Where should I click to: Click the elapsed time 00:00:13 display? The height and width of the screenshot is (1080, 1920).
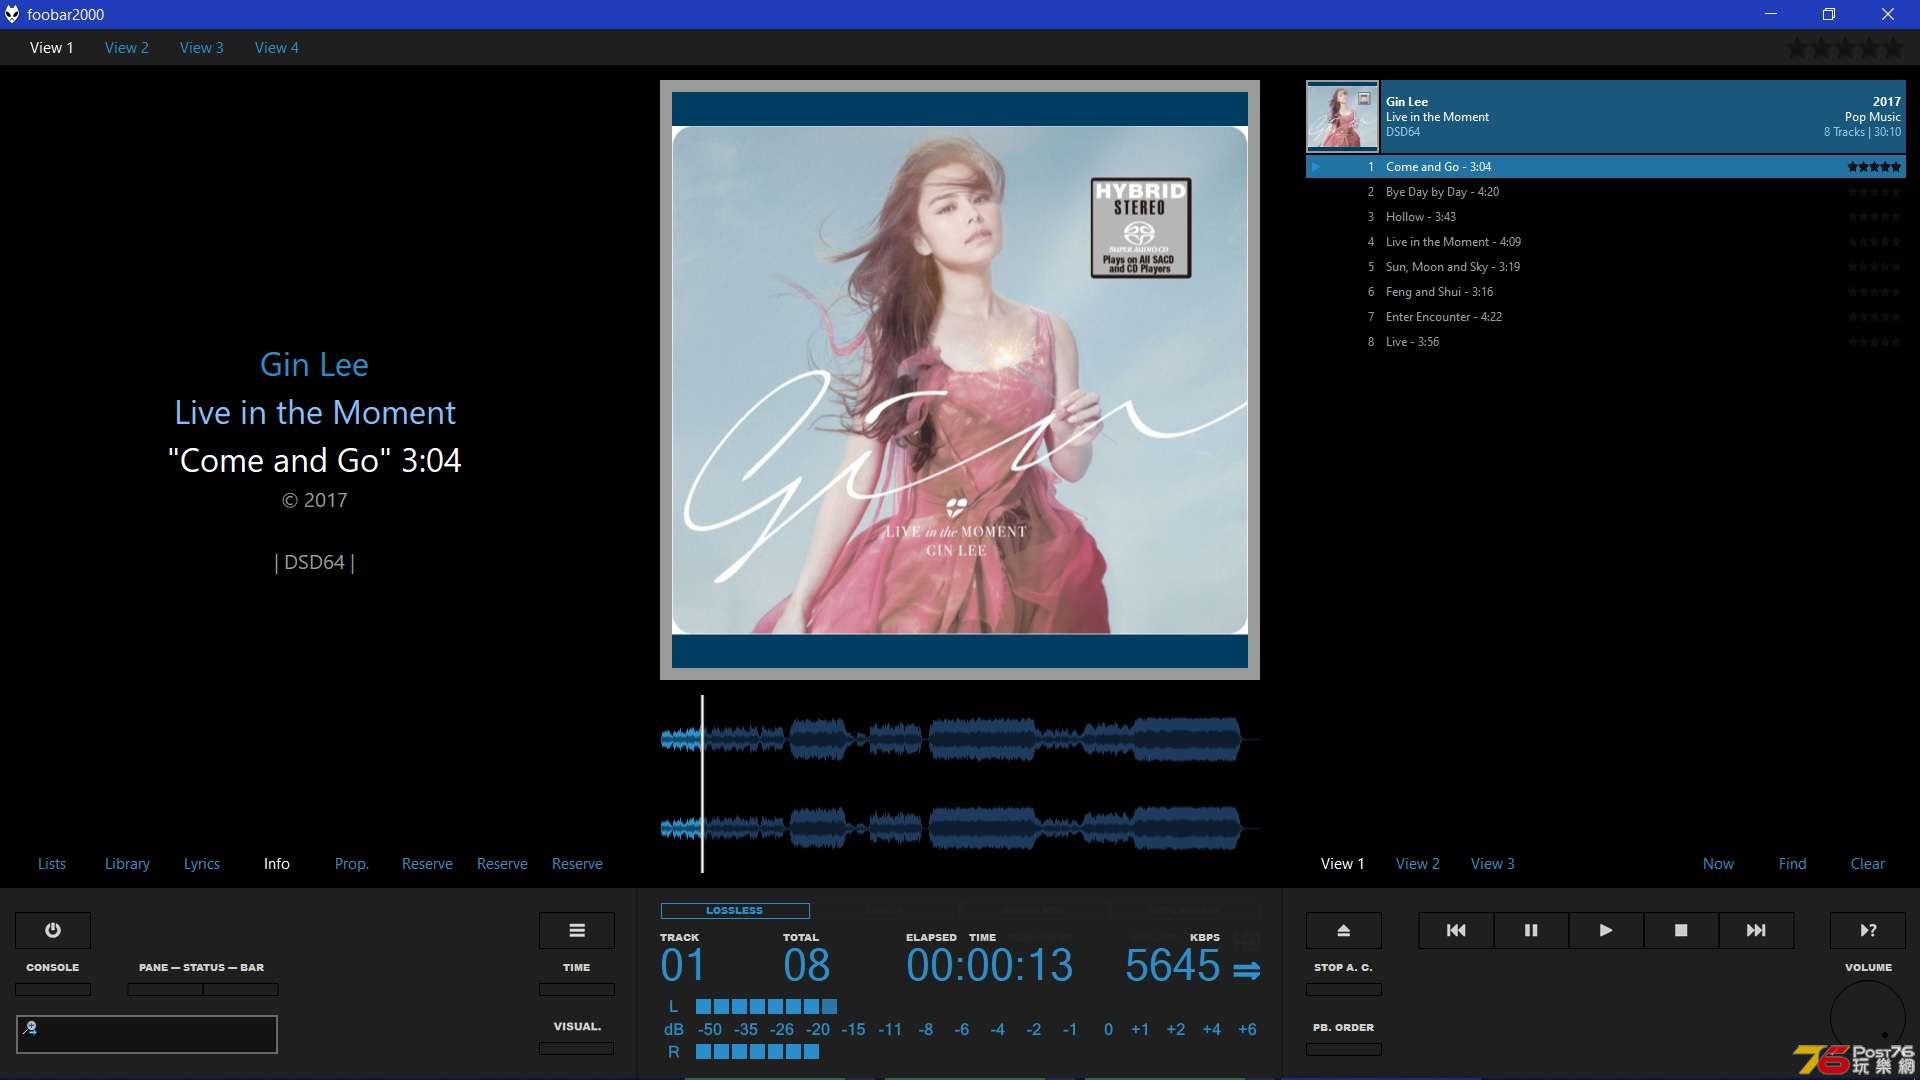[989, 965]
